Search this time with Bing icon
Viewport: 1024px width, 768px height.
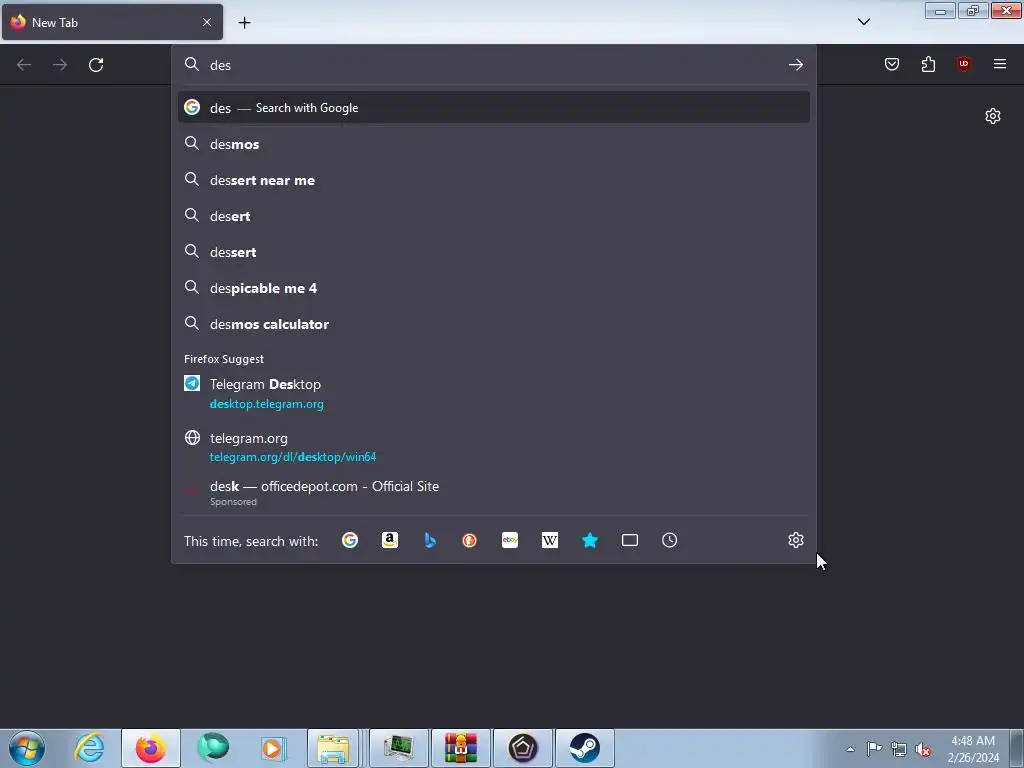tap(430, 540)
